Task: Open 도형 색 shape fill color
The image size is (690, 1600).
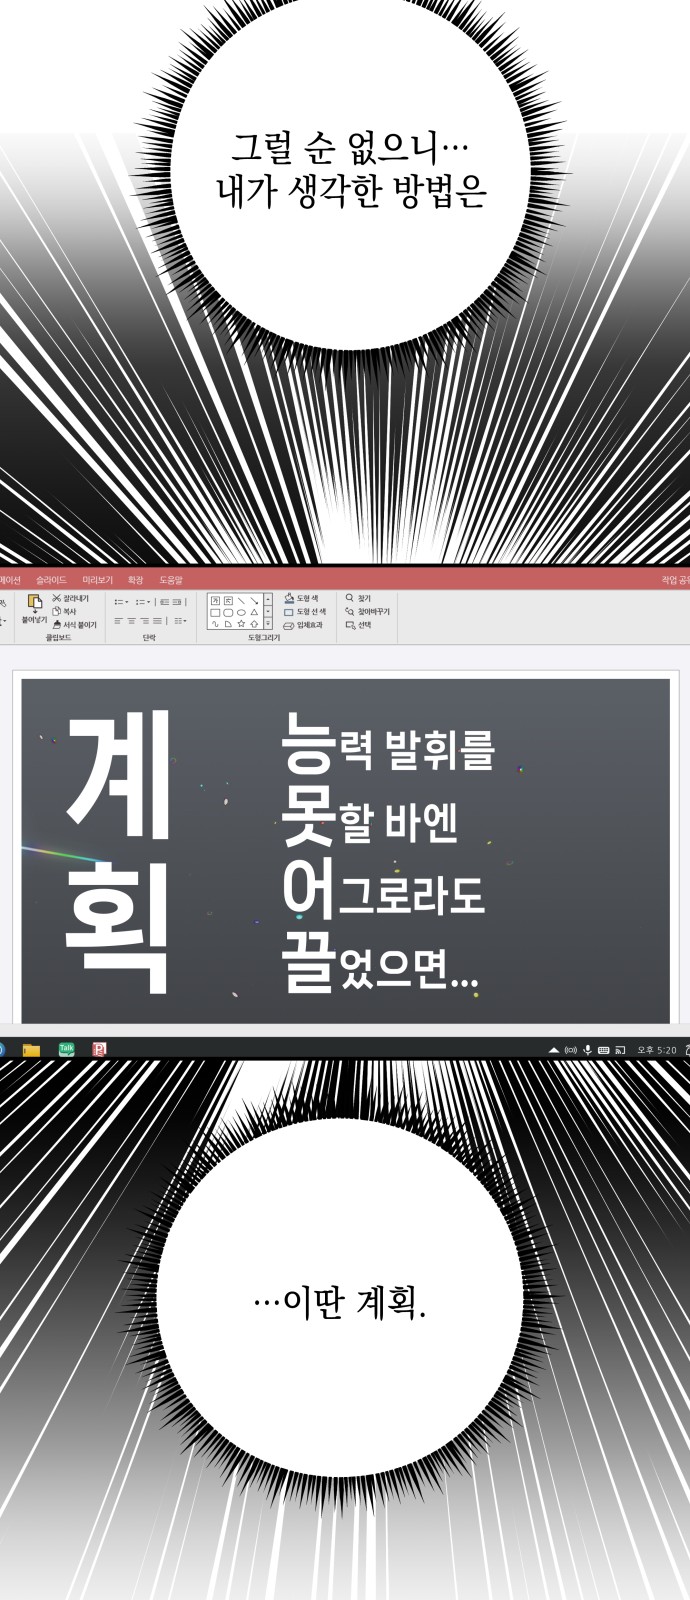Action: coord(301,598)
